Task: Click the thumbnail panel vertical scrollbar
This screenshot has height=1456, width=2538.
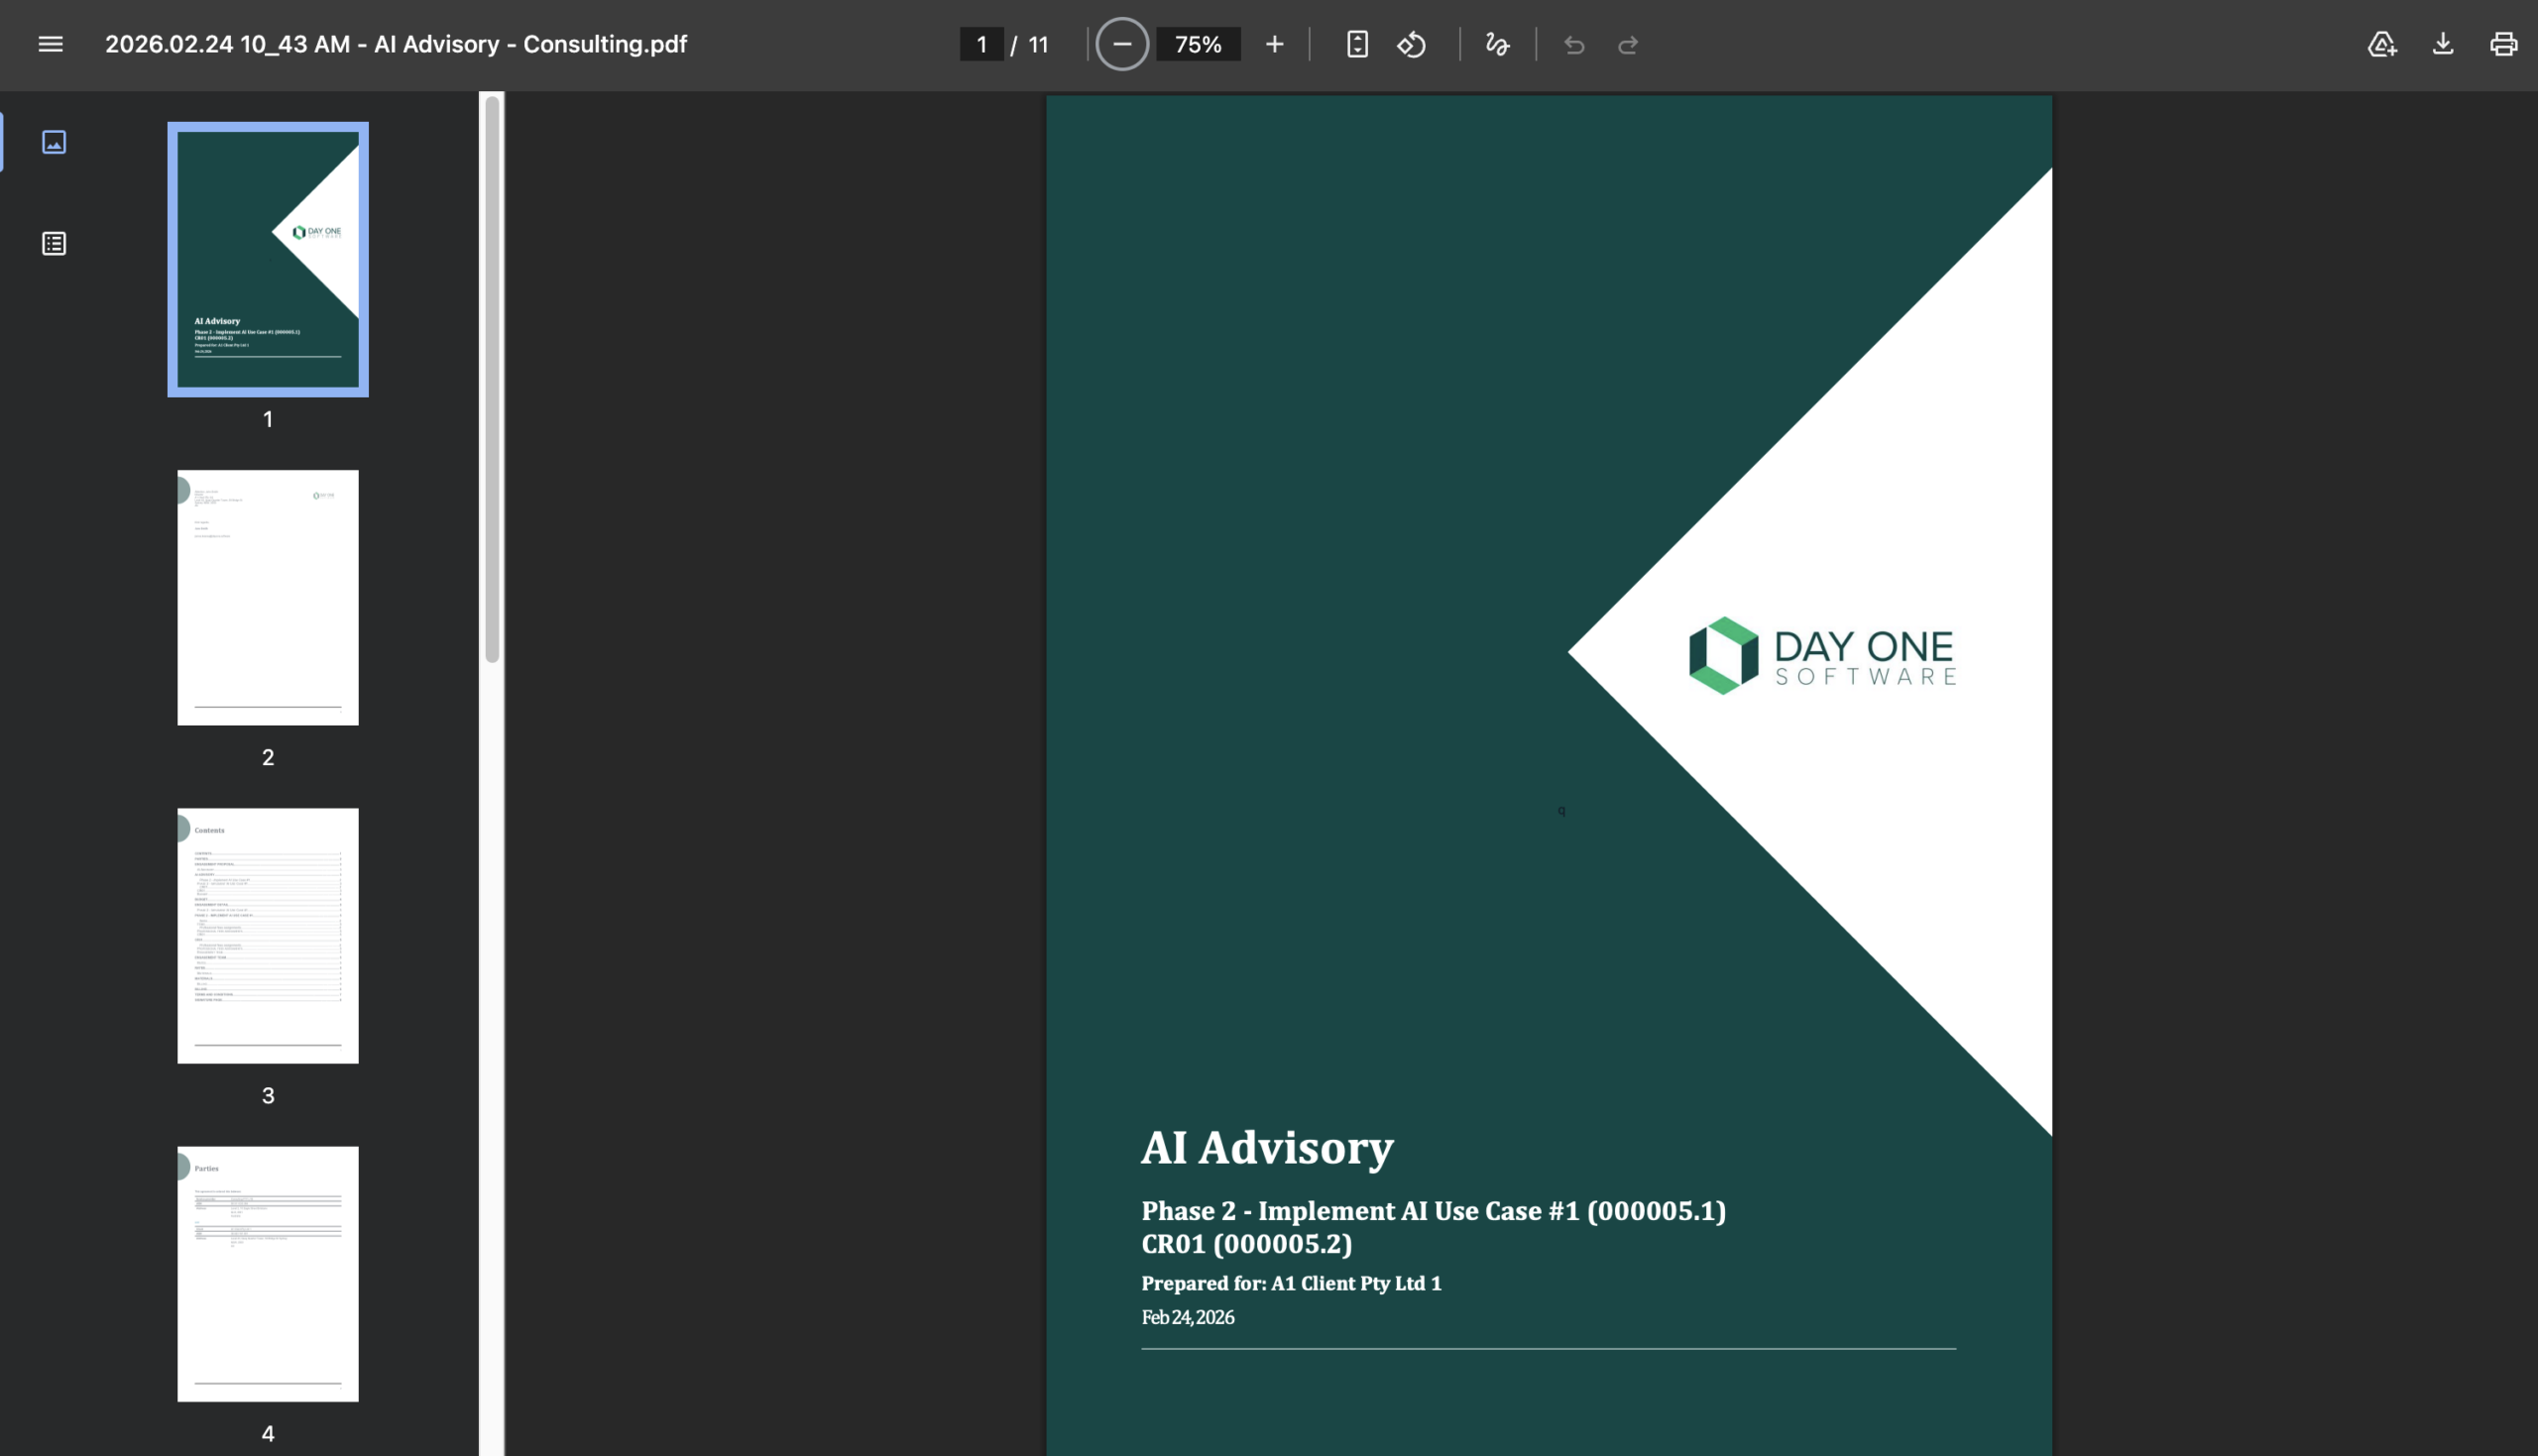Action: coord(492,379)
